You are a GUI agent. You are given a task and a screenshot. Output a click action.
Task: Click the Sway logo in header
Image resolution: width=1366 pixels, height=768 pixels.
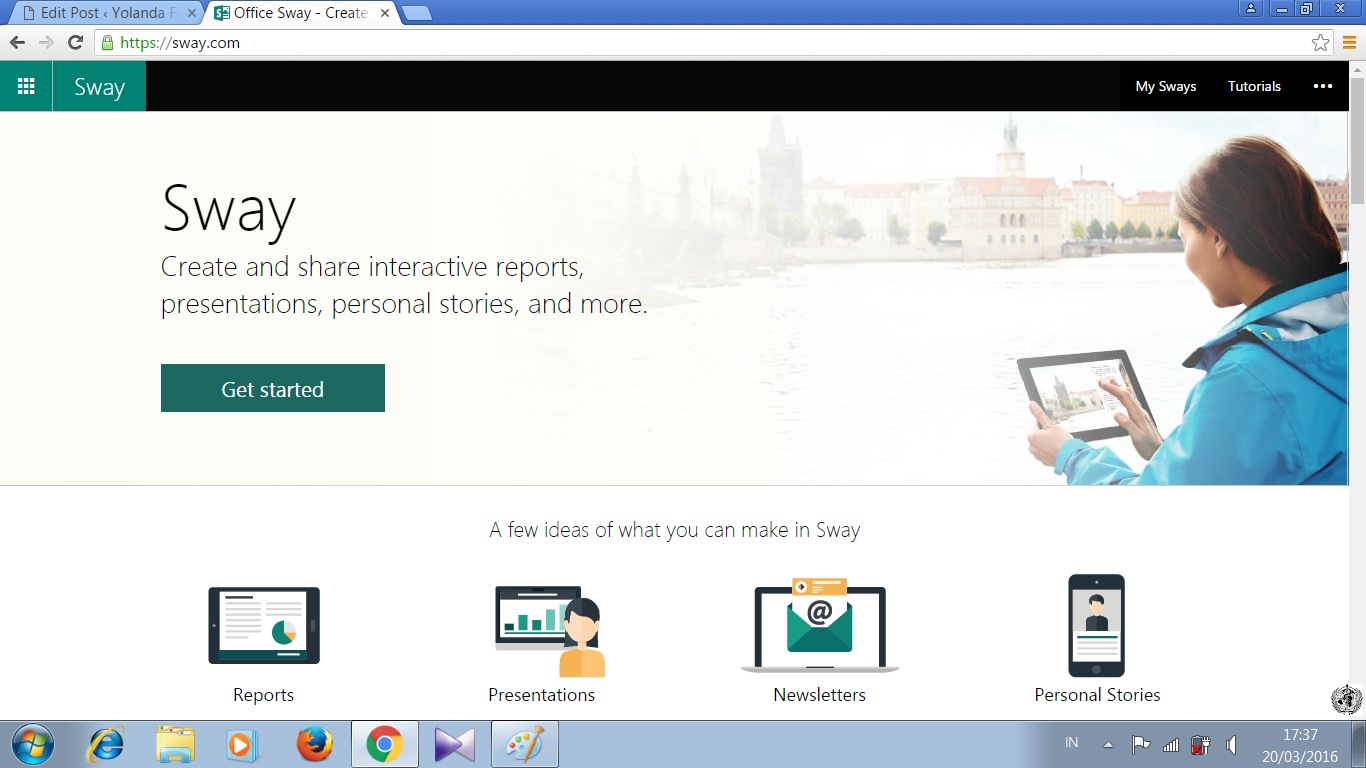tap(99, 86)
